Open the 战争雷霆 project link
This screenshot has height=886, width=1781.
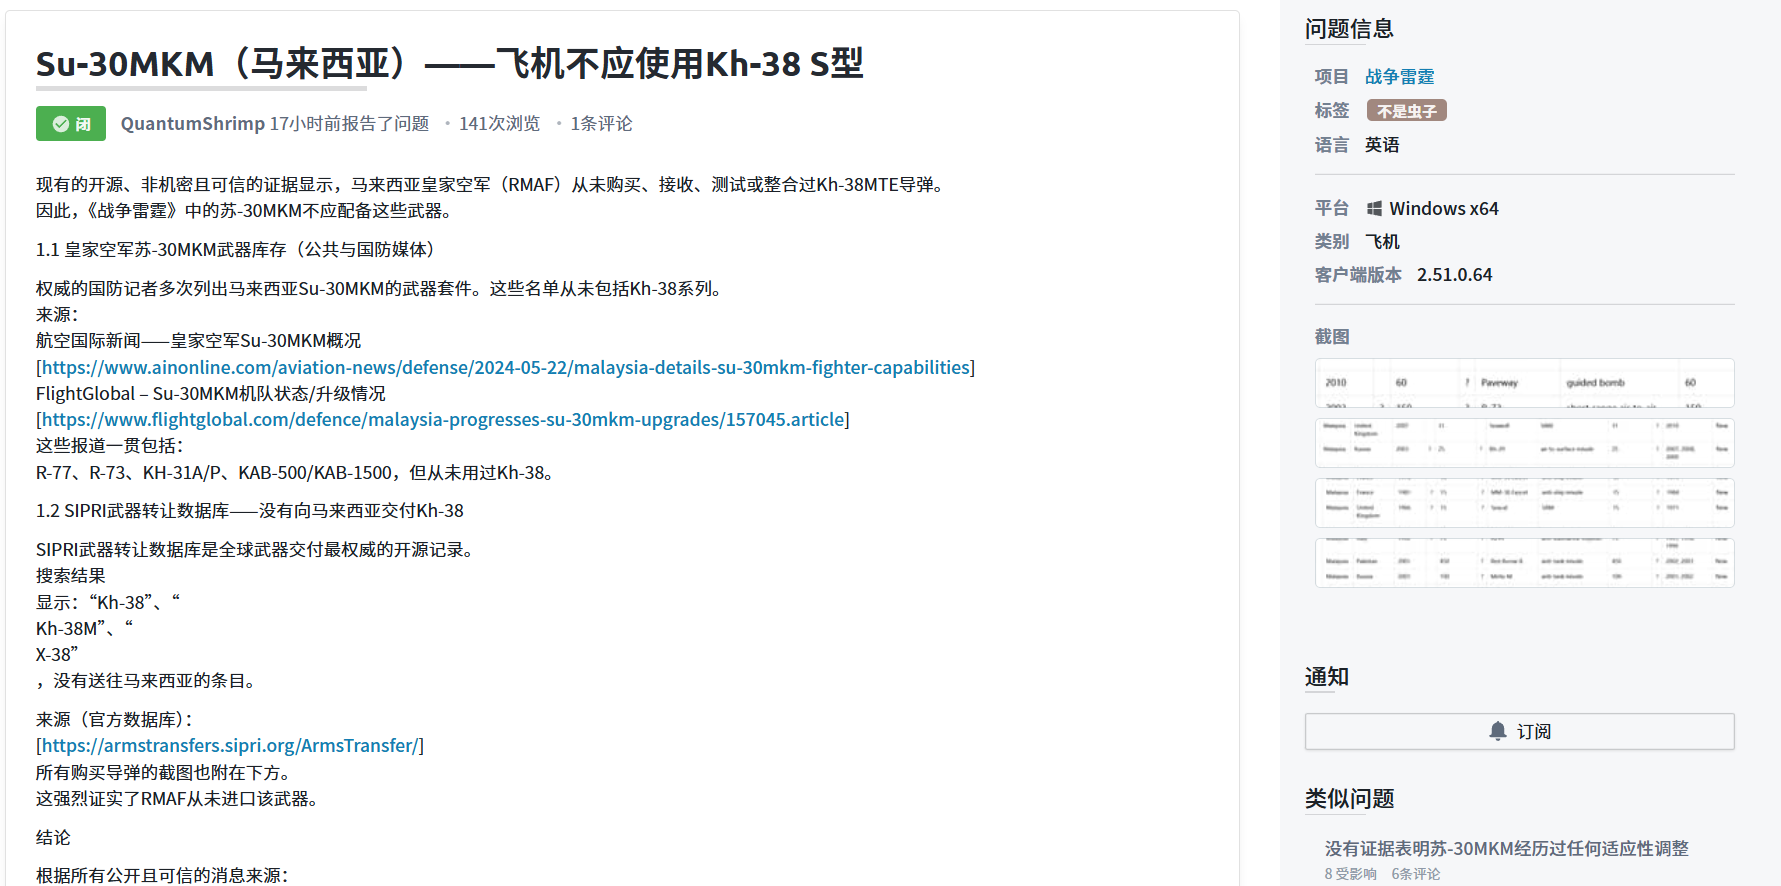1399,77
